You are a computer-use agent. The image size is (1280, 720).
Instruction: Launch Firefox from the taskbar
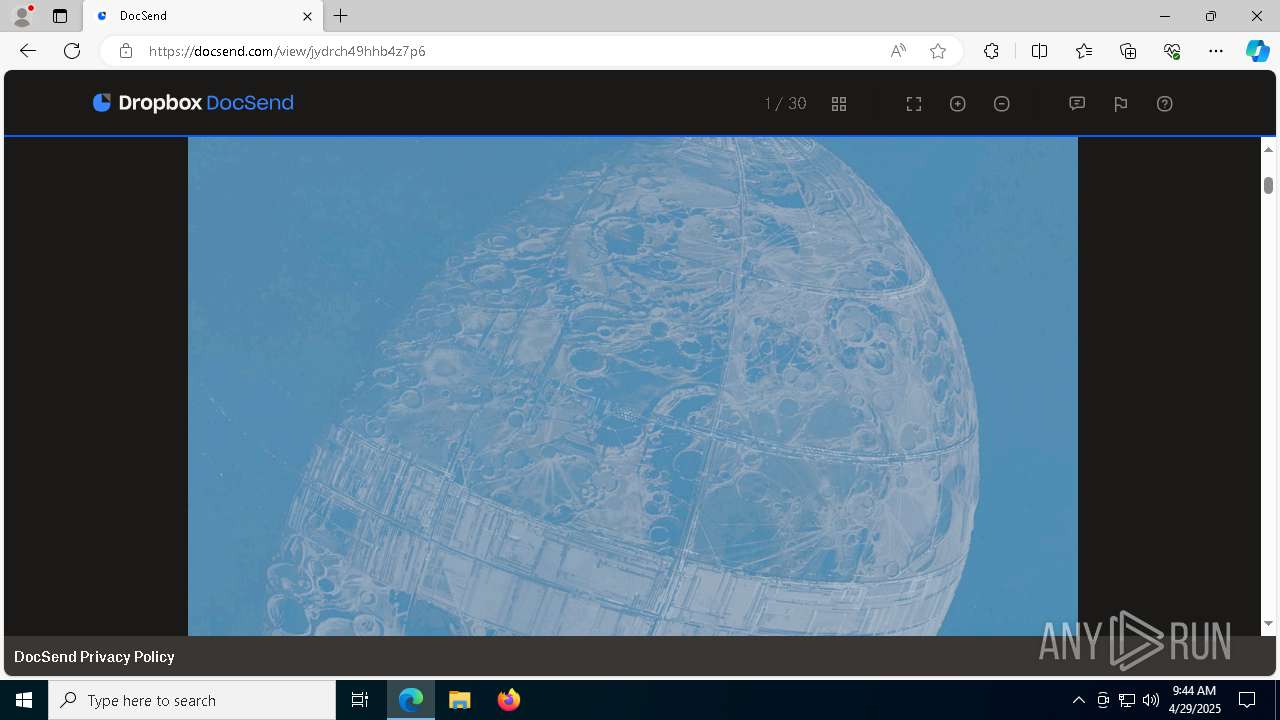[x=508, y=700]
